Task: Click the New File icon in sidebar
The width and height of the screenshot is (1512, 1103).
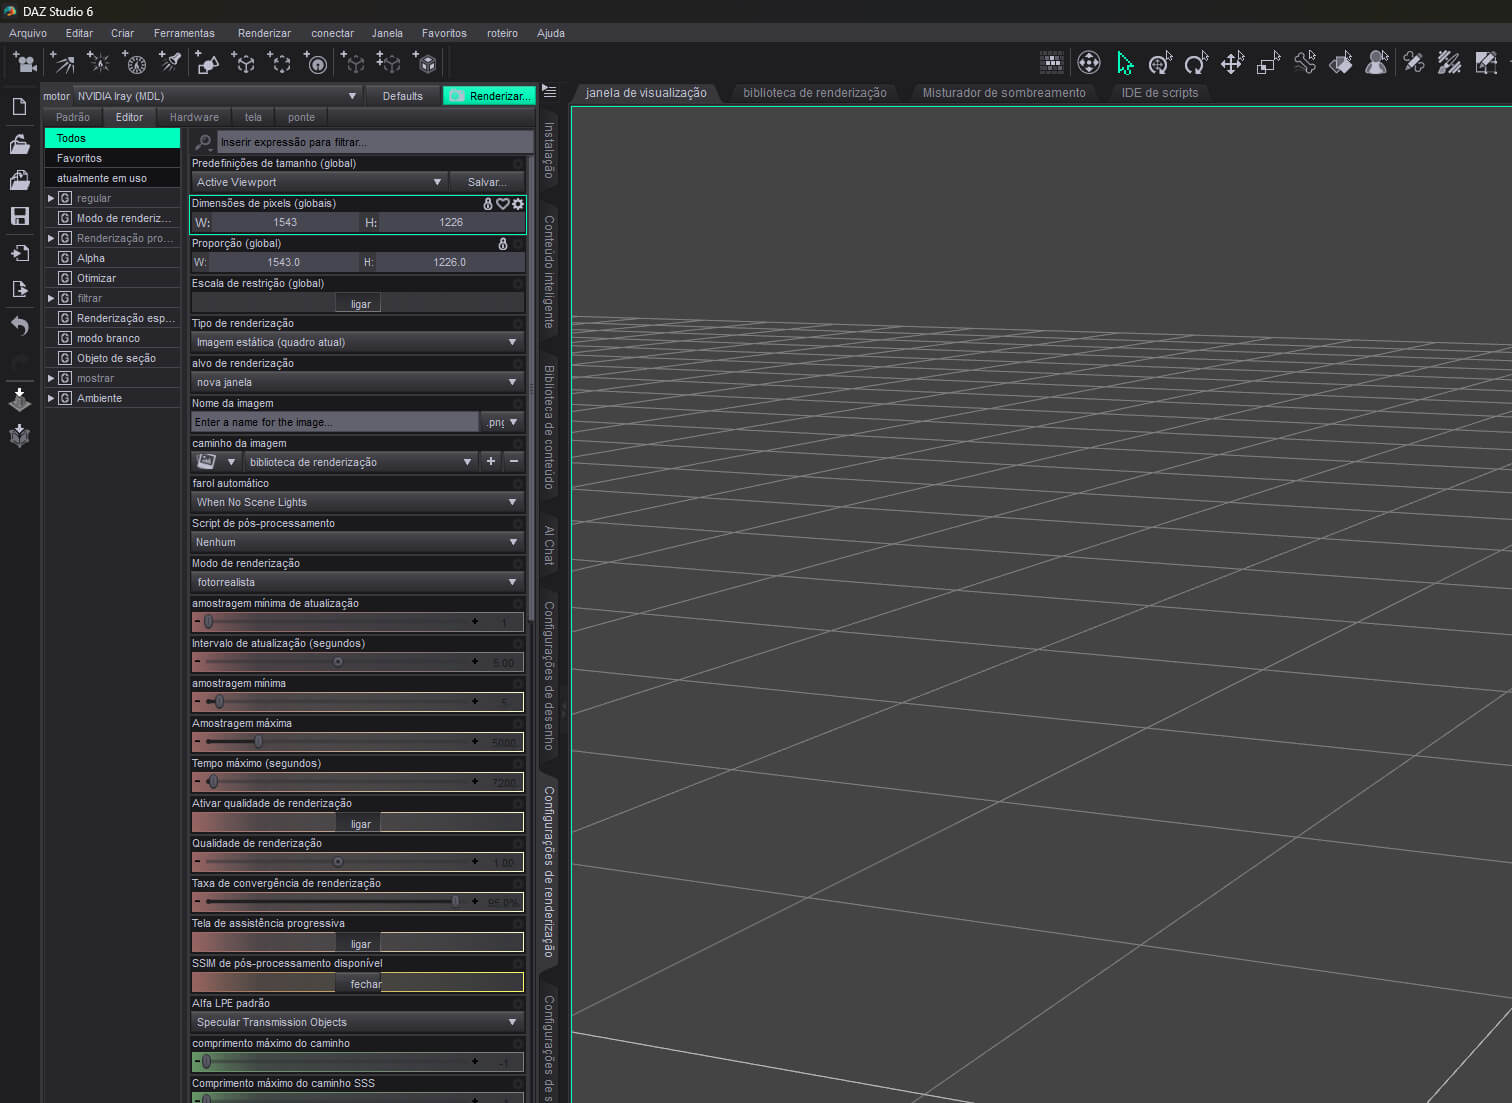Action: click(x=19, y=106)
